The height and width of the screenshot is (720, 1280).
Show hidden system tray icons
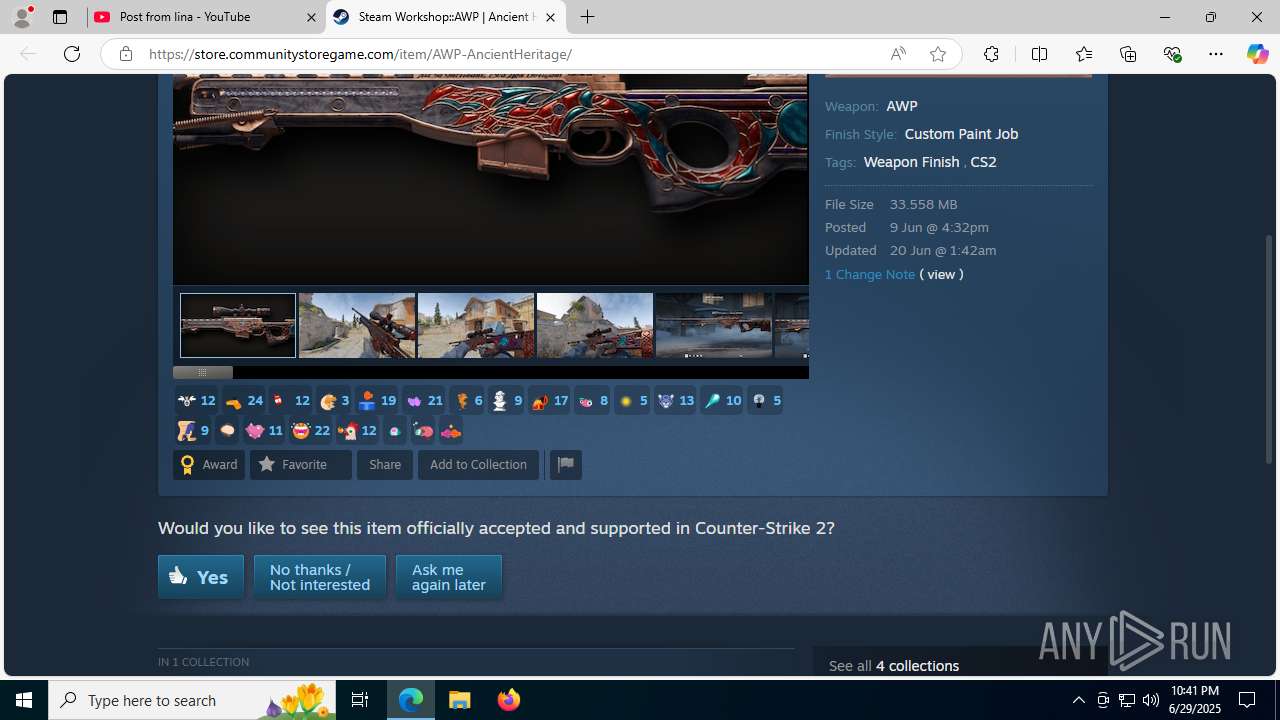pyautogui.click(x=1078, y=700)
